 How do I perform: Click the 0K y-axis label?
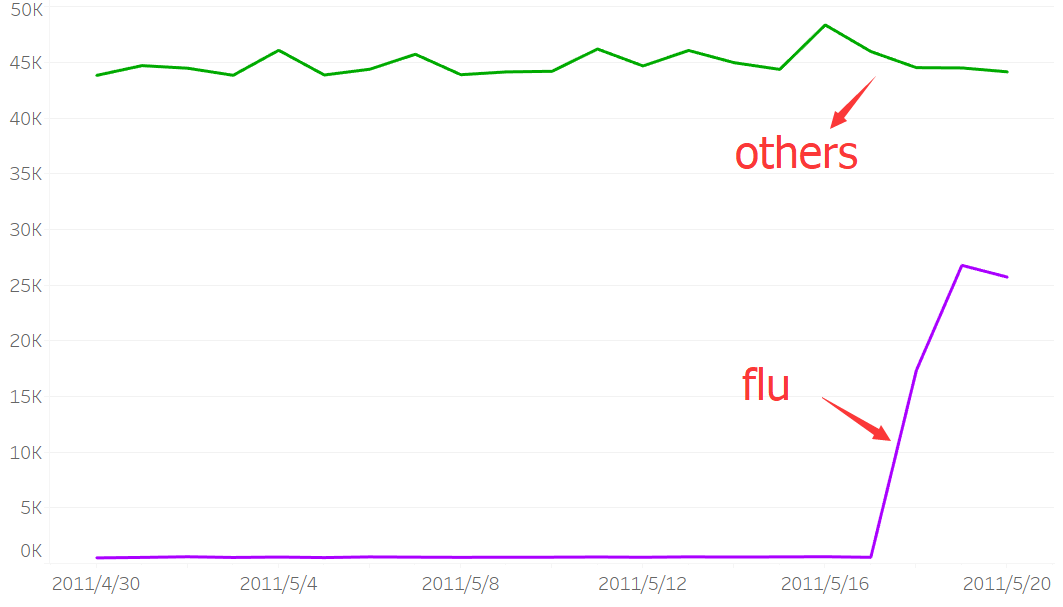coord(31,551)
